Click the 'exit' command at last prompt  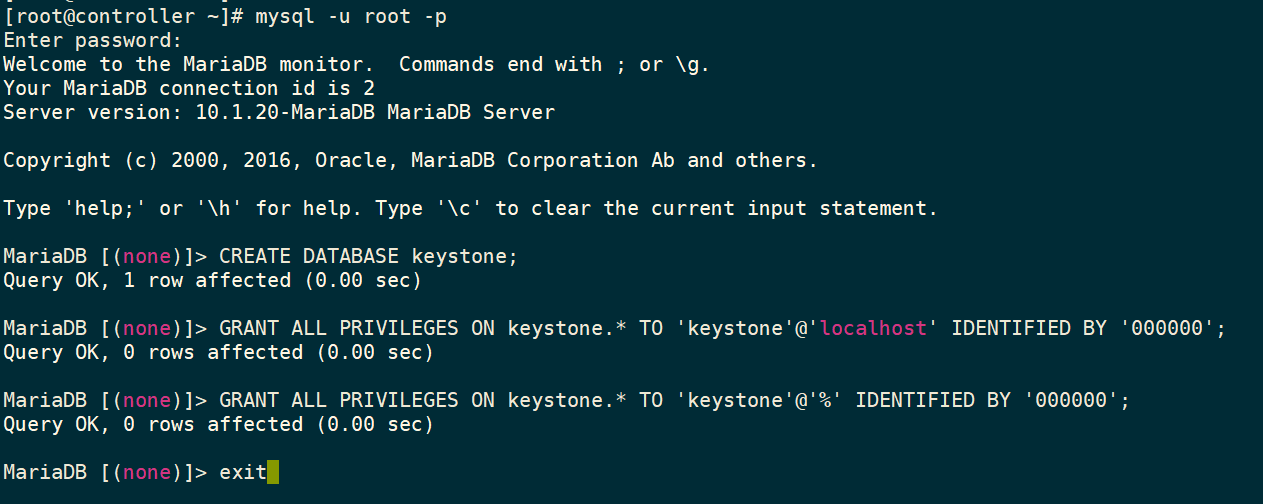pyautogui.click(x=243, y=472)
